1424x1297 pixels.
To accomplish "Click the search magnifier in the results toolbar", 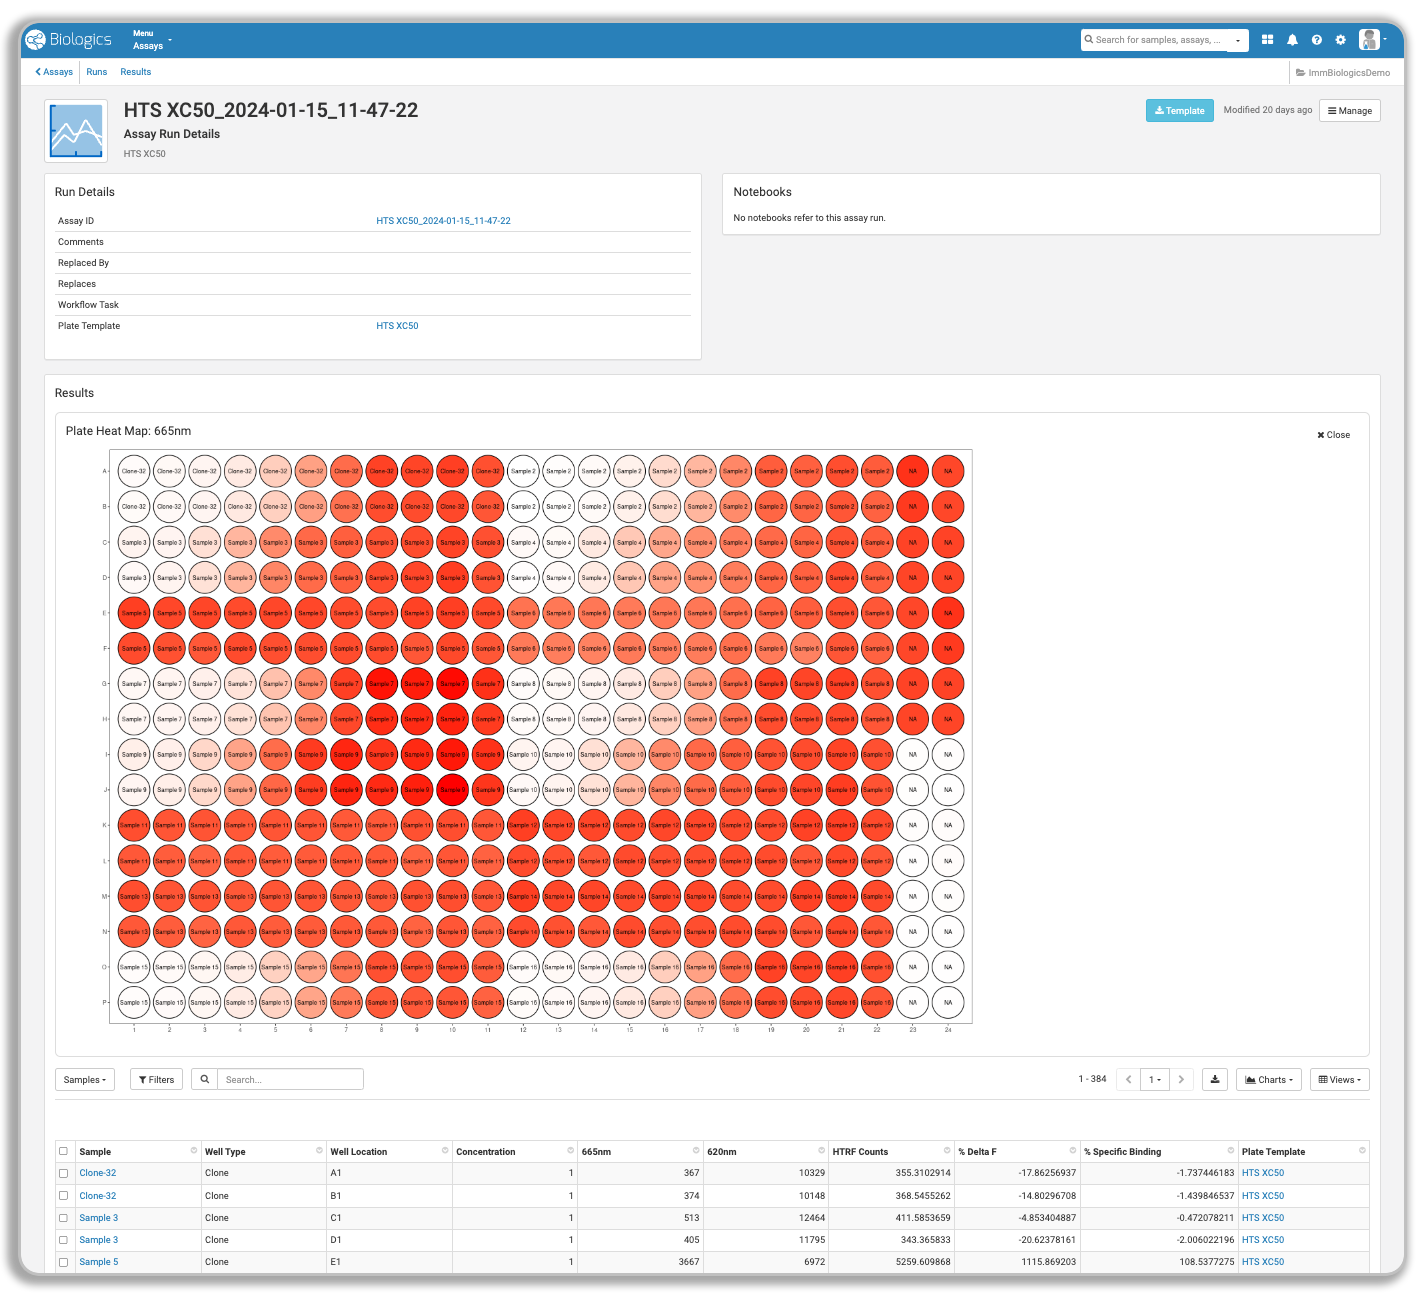I will point(204,1079).
